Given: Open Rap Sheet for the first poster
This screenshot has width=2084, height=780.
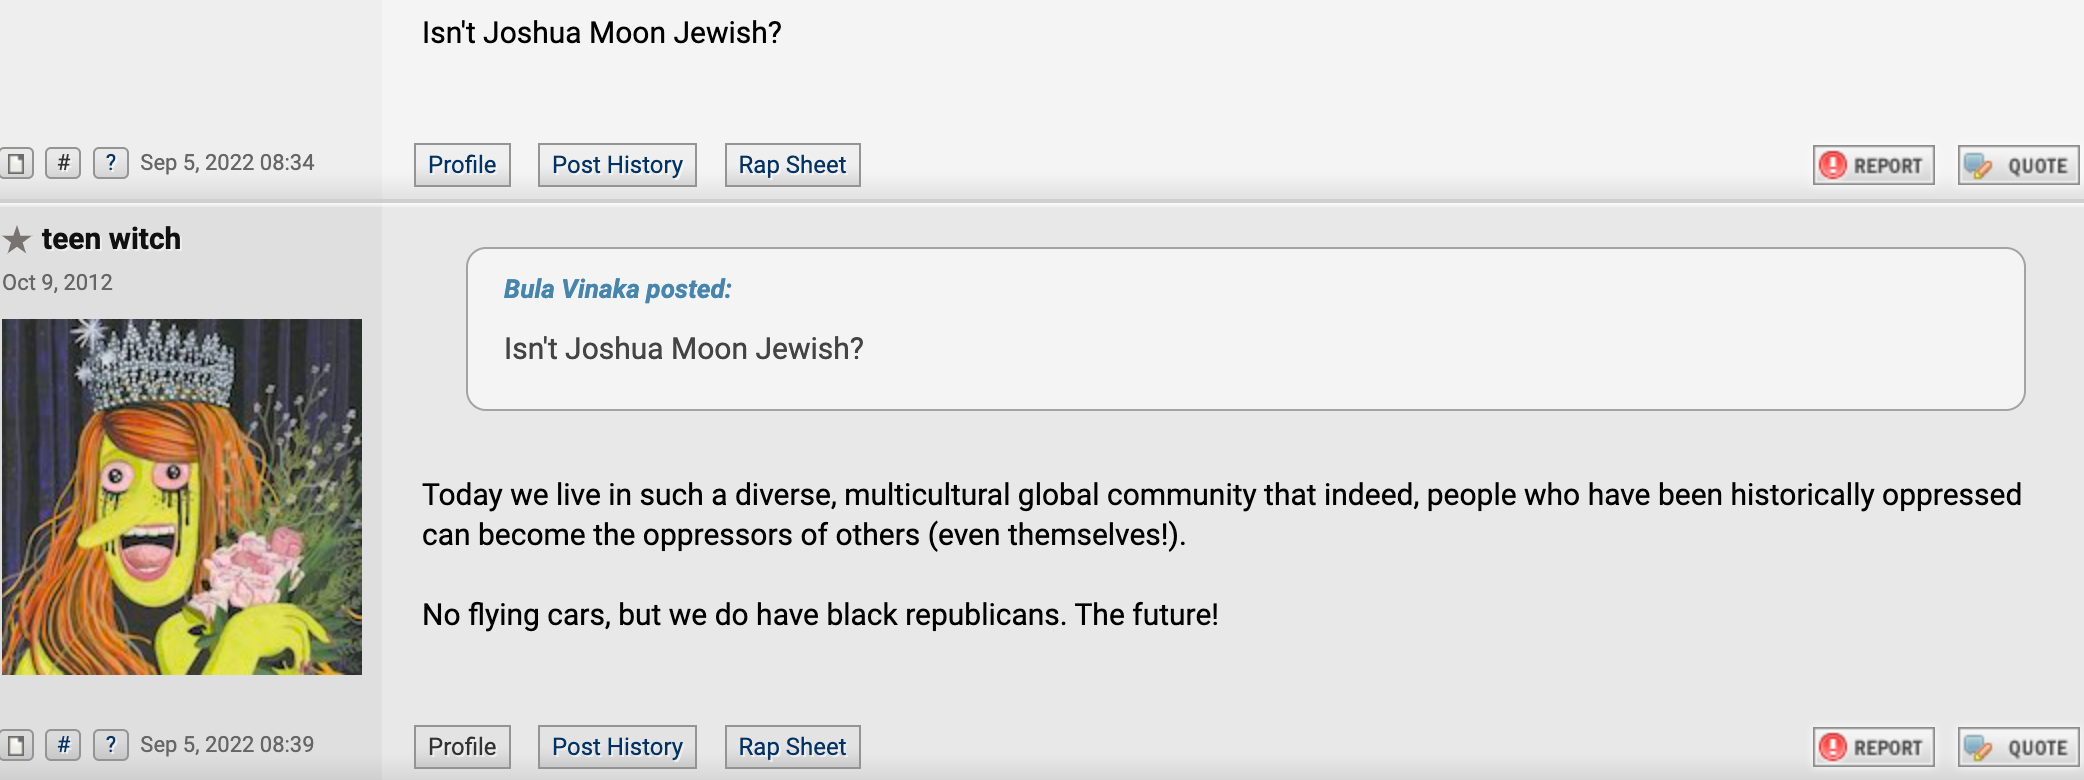Looking at the screenshot, I should coord(792,165).
